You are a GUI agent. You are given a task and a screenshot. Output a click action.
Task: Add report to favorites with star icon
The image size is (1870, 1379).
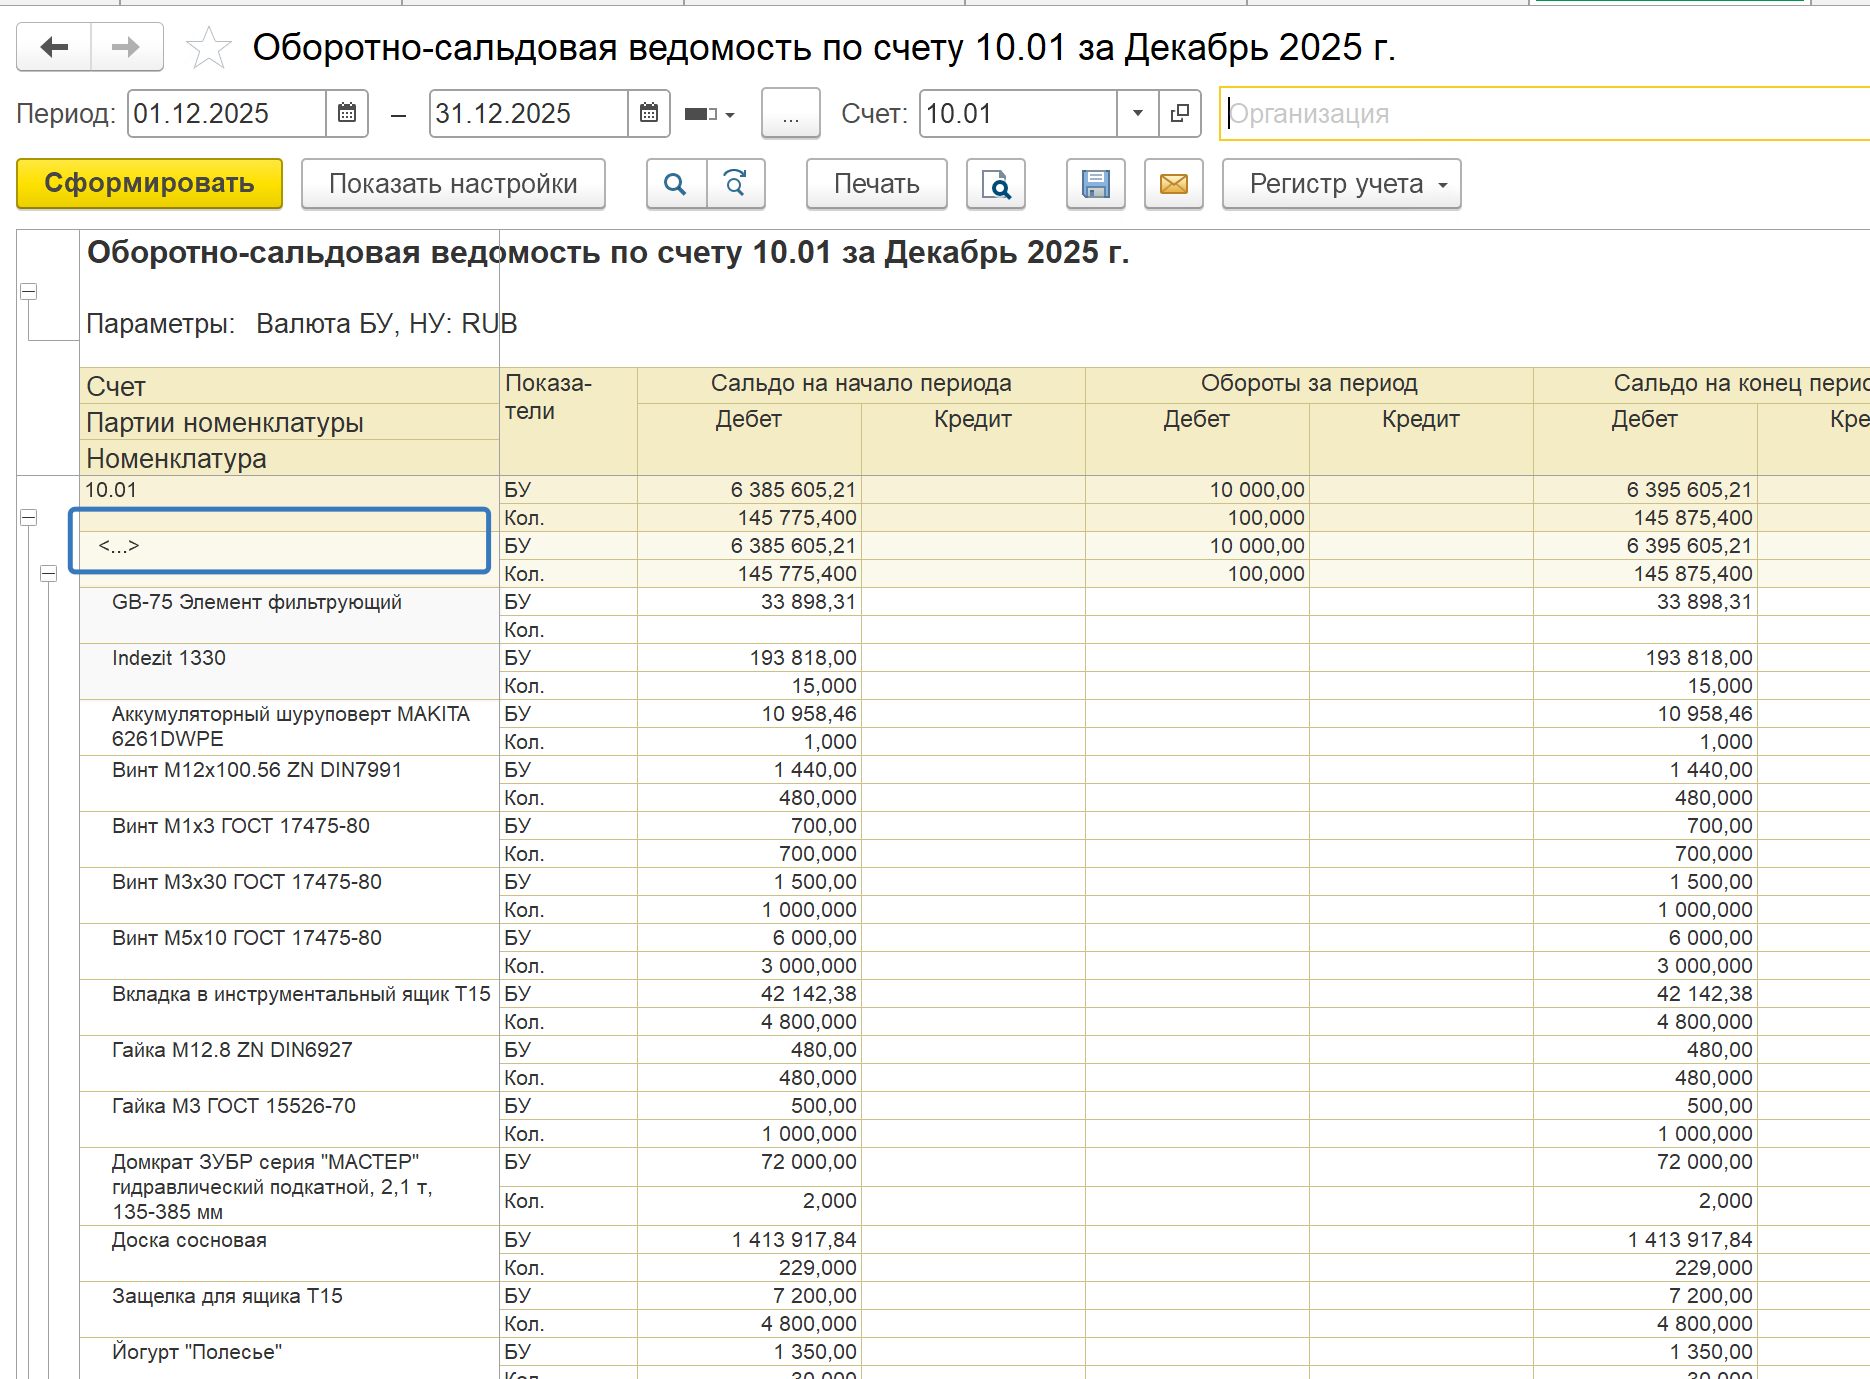tap(209, 48)
